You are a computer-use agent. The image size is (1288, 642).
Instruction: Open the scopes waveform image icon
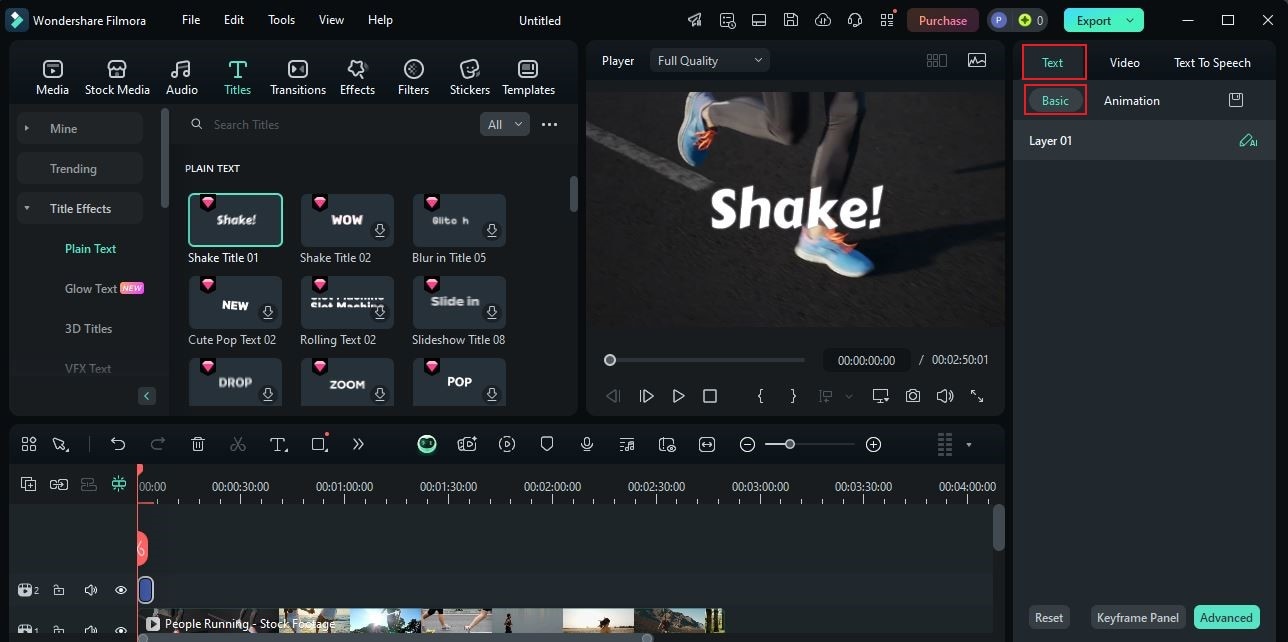click(977, 60)
